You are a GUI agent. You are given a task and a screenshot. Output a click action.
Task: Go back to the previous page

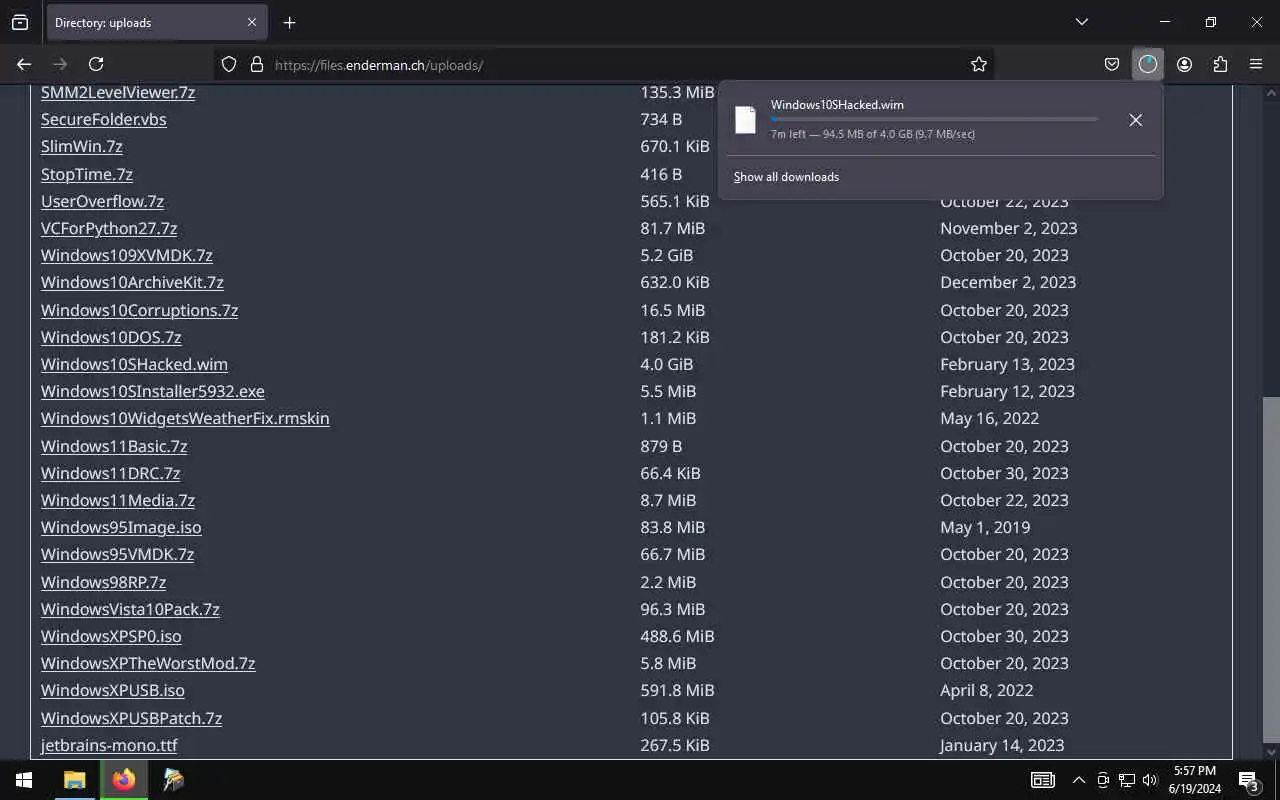click(24, 64)
